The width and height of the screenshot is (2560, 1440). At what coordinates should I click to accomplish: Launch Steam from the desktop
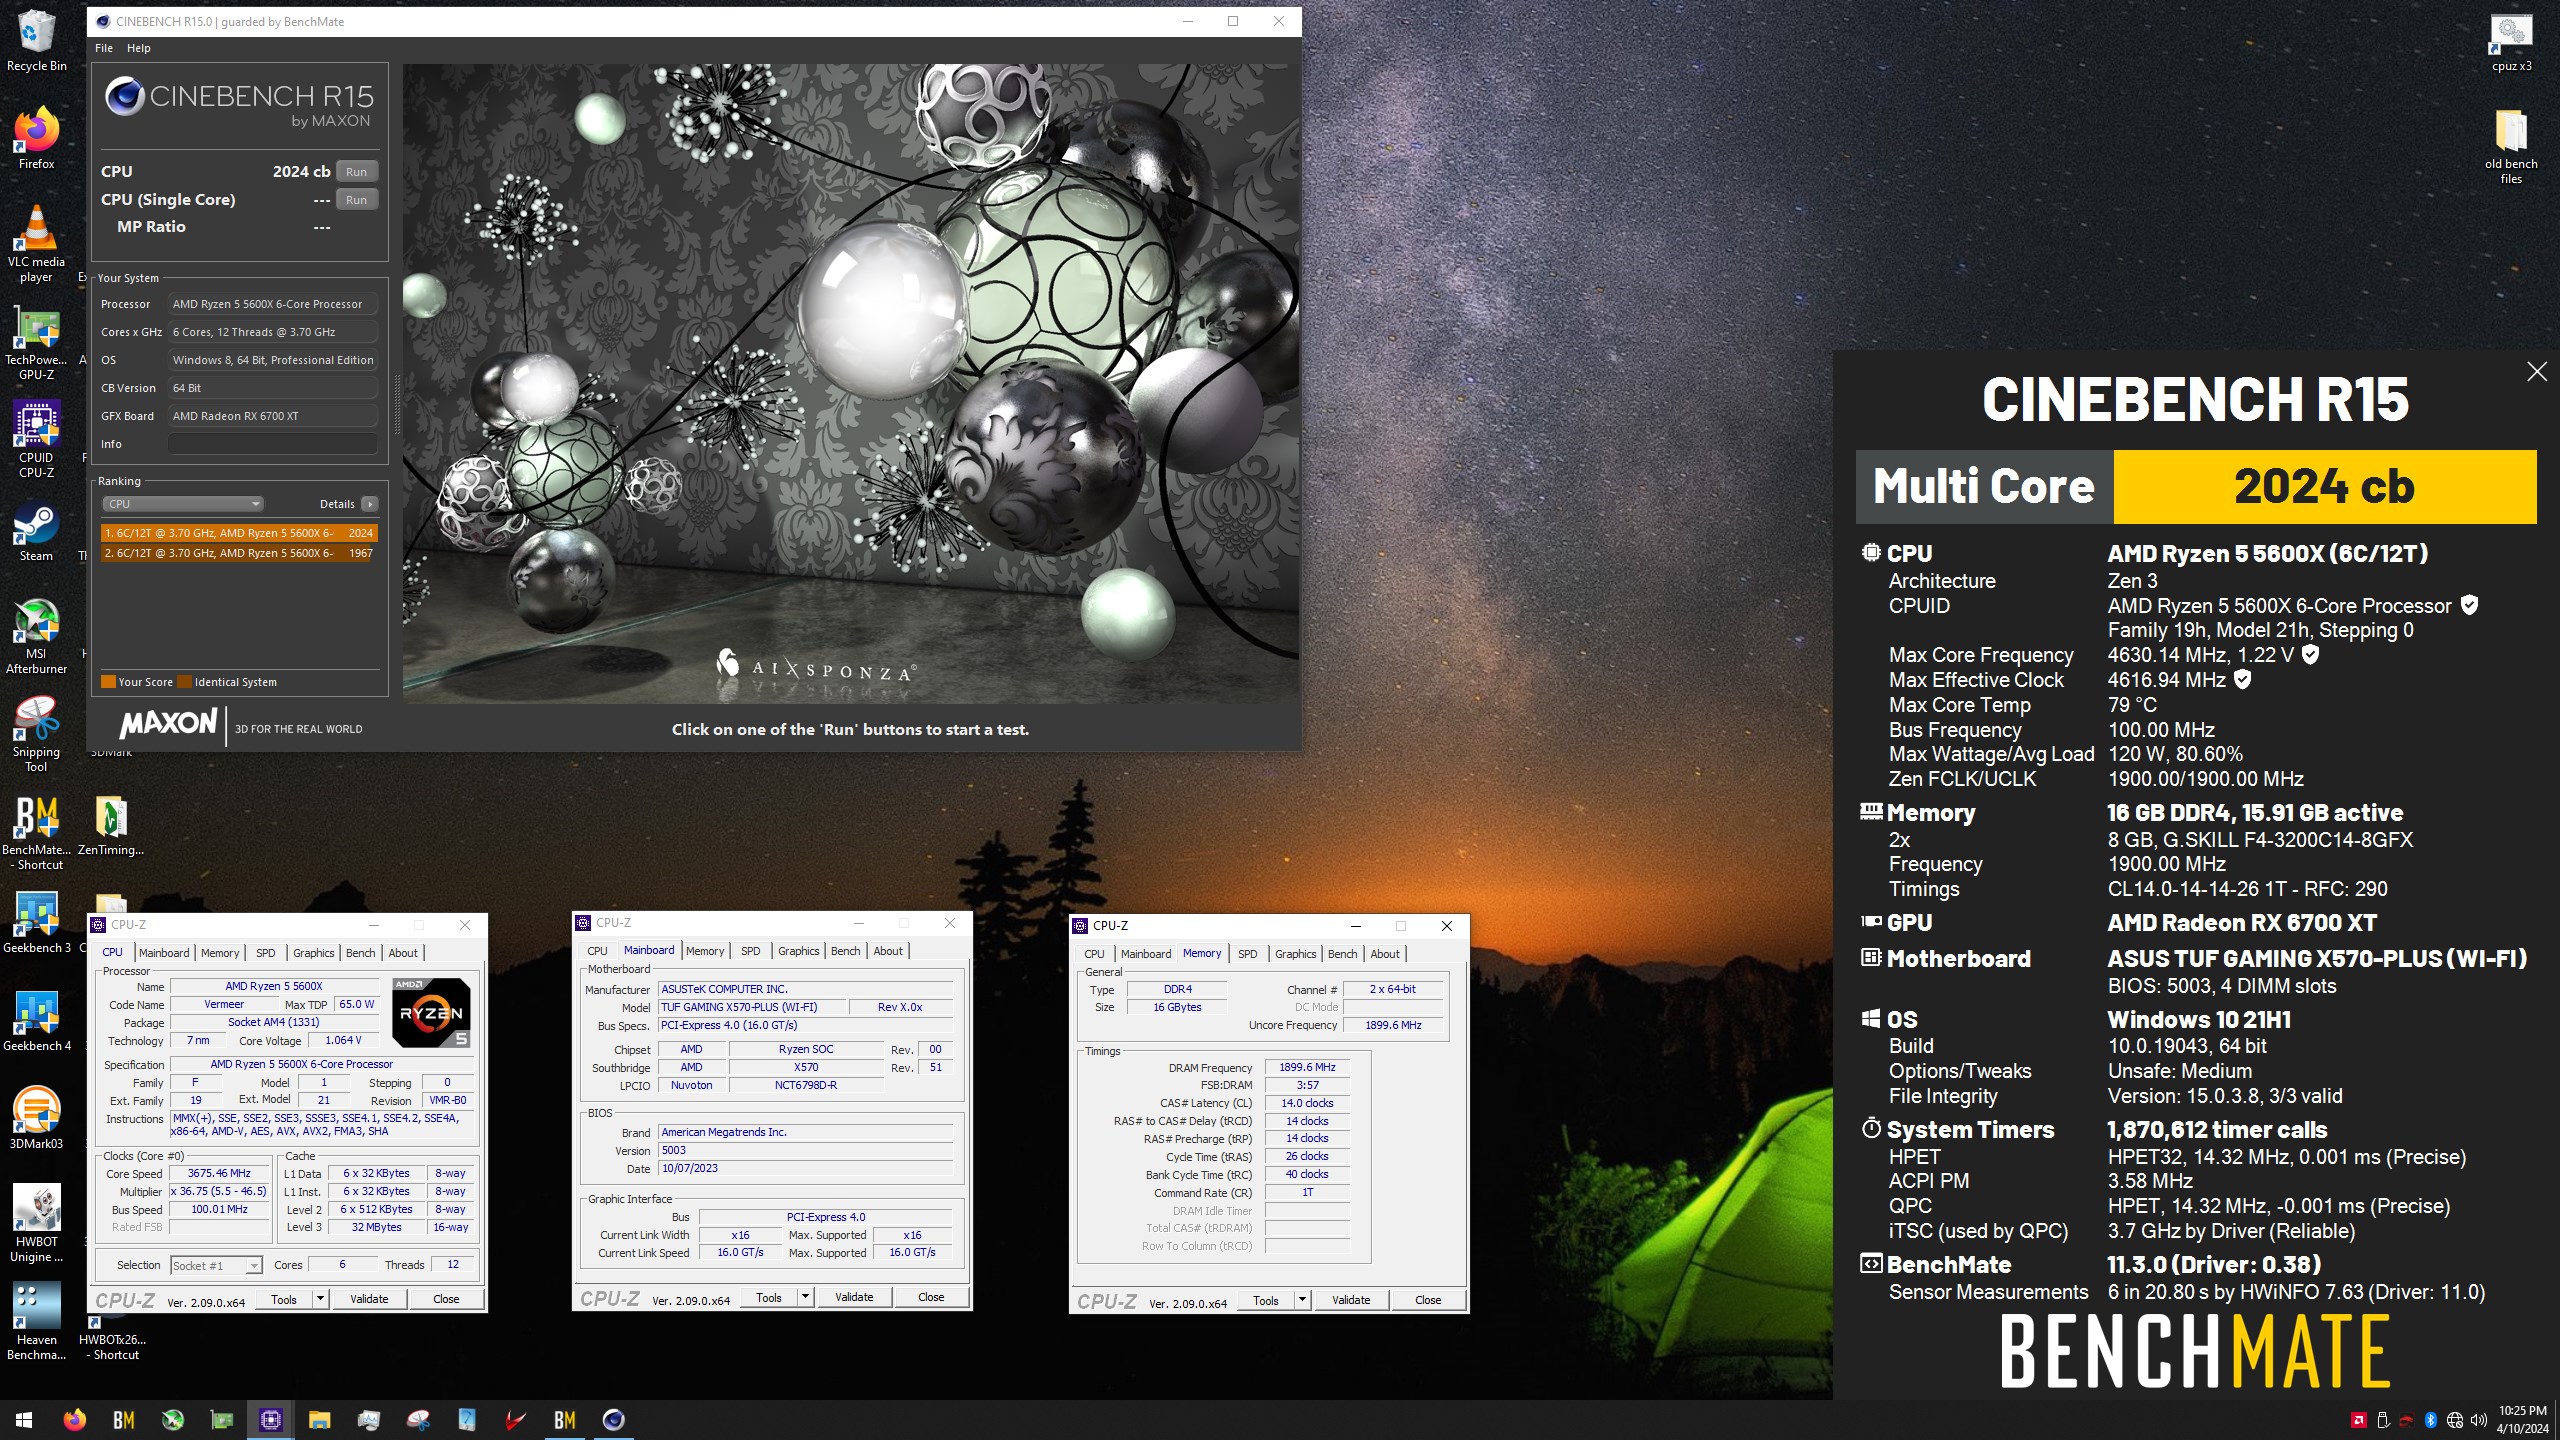(36, 531)
